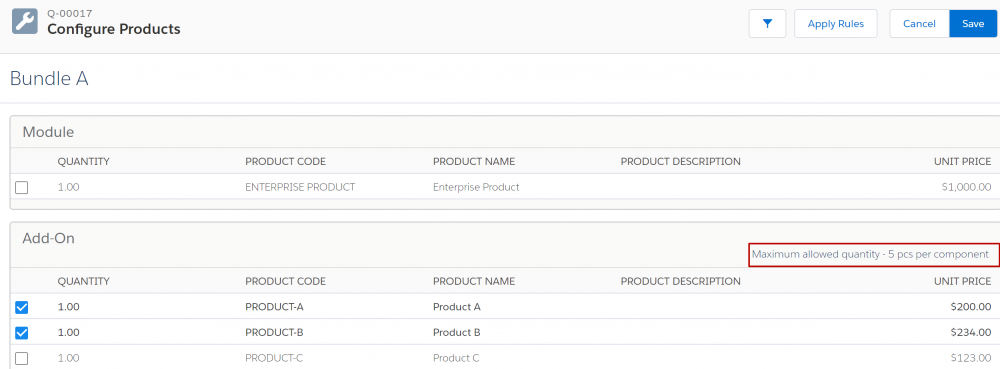Viewport: 1000px width, 369px height.
Task: Click the Maximum allowed quantity note
Action: (x=870, y=254)
